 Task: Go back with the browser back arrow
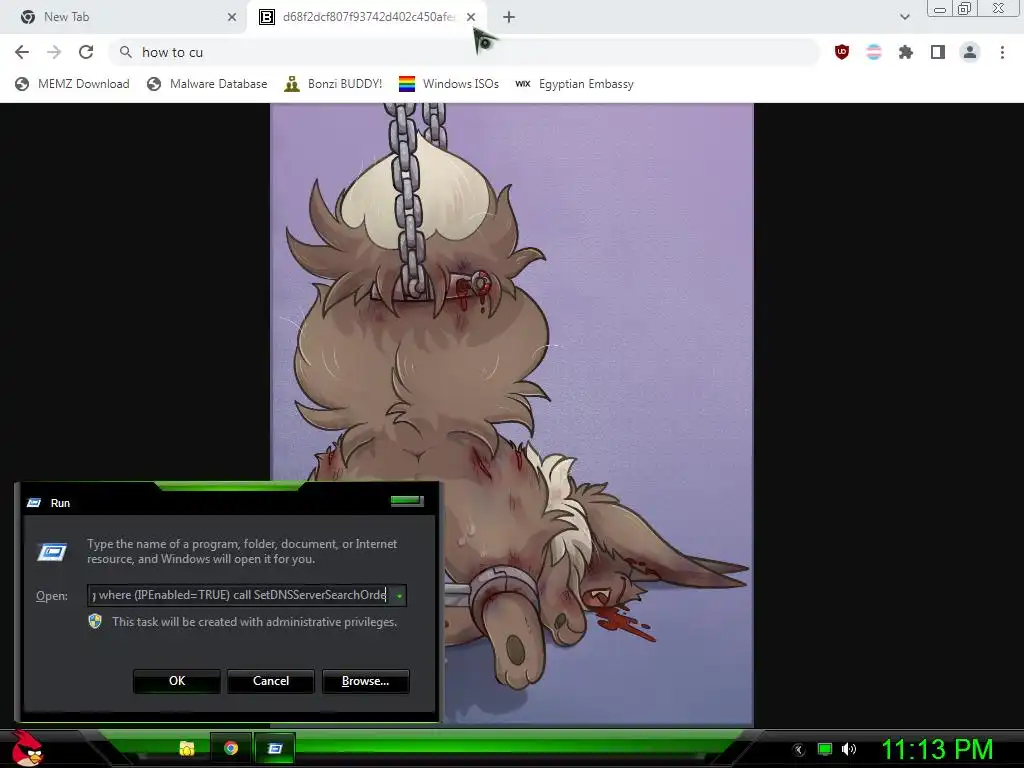click(22, 52)
